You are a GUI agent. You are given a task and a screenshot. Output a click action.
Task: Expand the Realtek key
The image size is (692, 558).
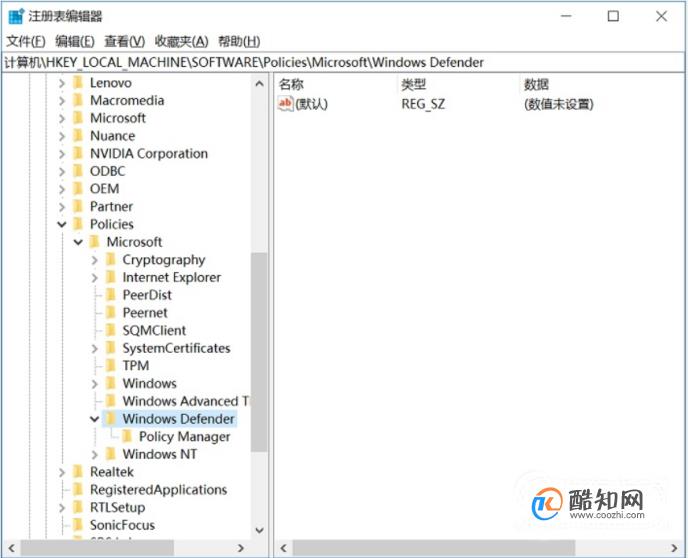pyautogui.click(x=62, y=472)
